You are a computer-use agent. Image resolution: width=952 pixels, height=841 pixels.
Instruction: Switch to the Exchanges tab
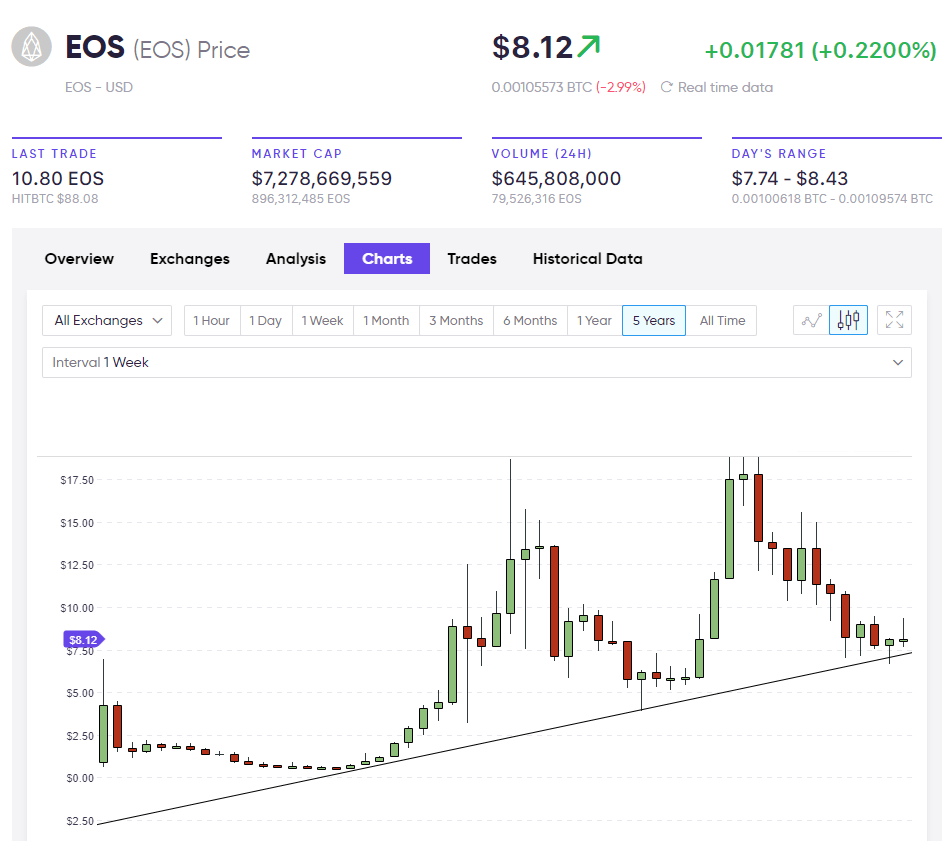tap(190, 258)
